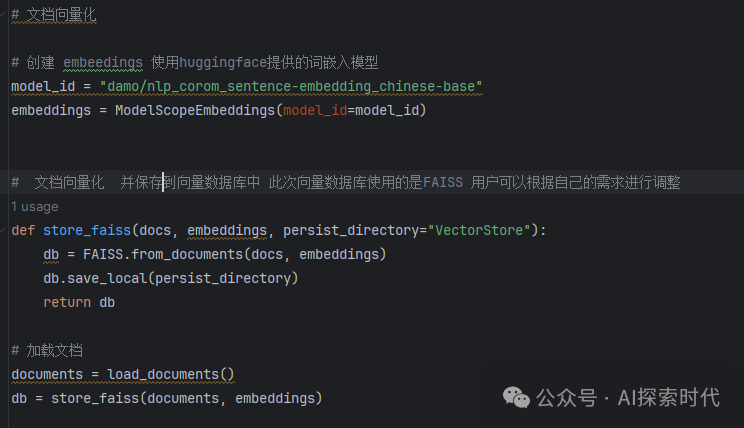Viewport: 744px width, 428px height.
Task: Click the "return" keyword
Action: pos(67,302)
